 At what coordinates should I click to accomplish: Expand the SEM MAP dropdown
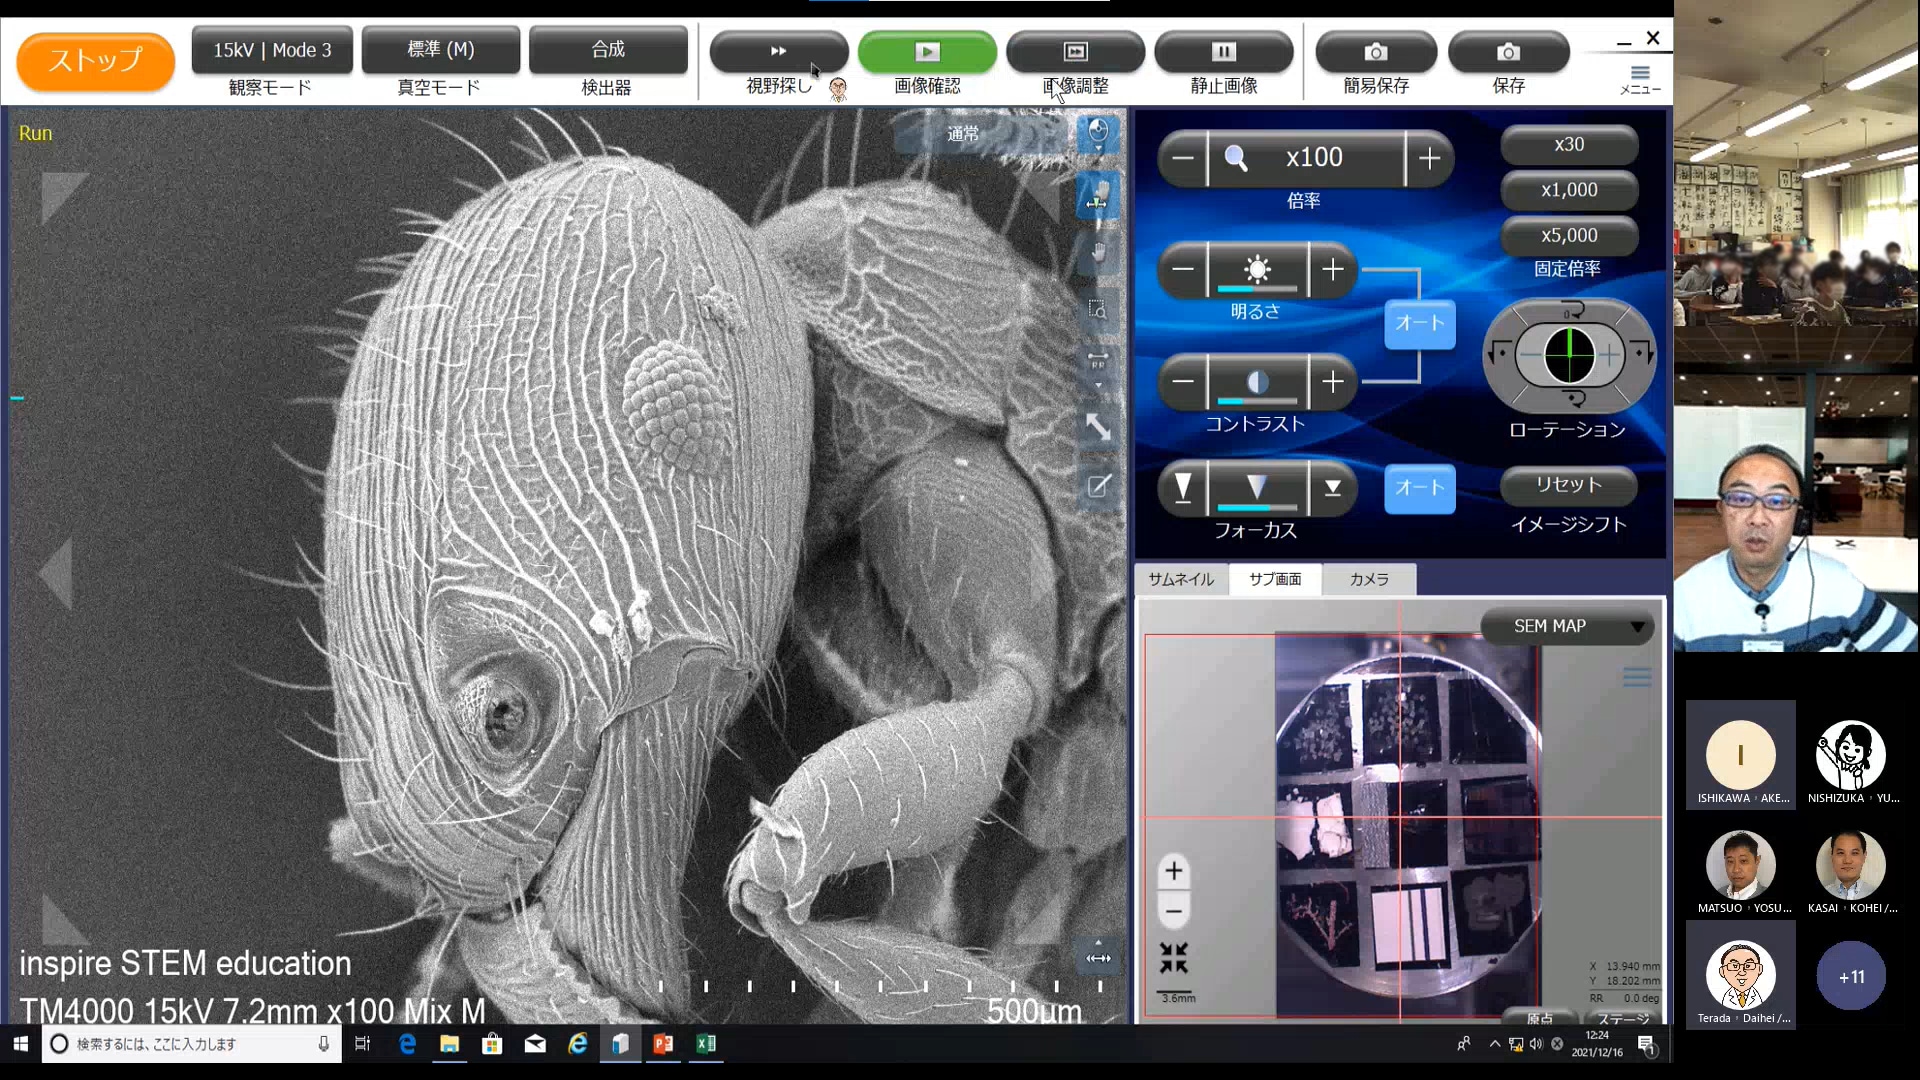1568,626
